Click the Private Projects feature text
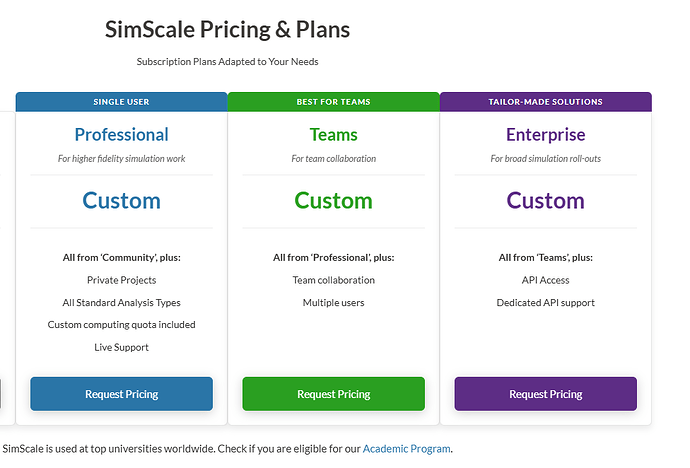Viewport: 690px width, 468px height. click(x=121, y=280)
